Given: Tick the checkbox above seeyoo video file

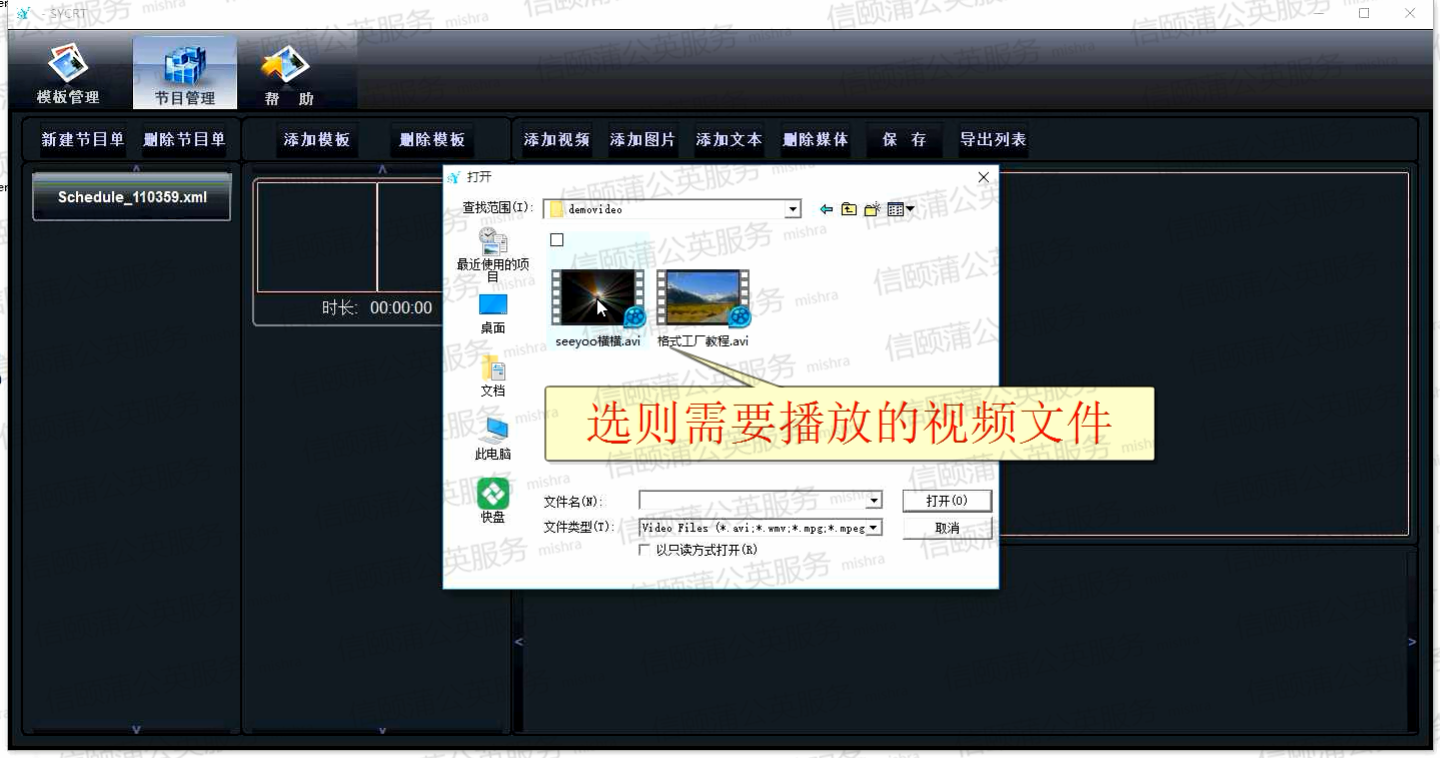Looking at the screenshot, I should point(557,240).
